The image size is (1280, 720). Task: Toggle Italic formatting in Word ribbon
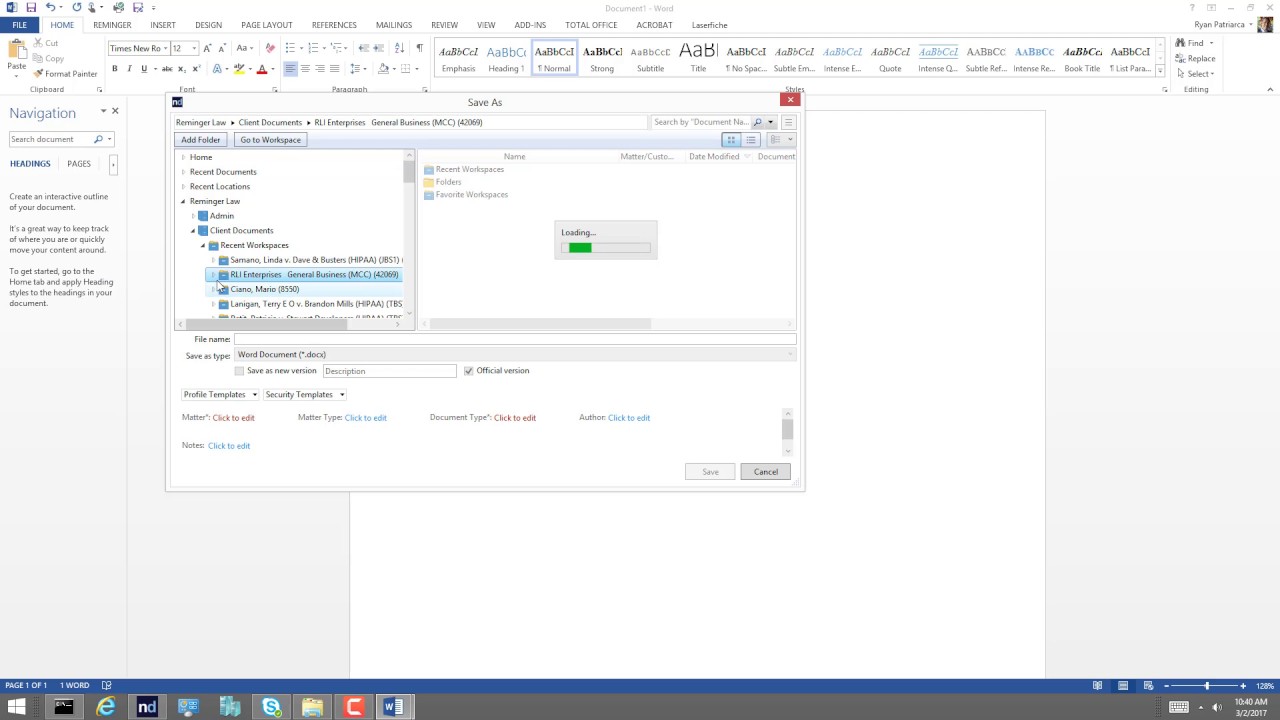pyautogui.click(x=129, y=69)
